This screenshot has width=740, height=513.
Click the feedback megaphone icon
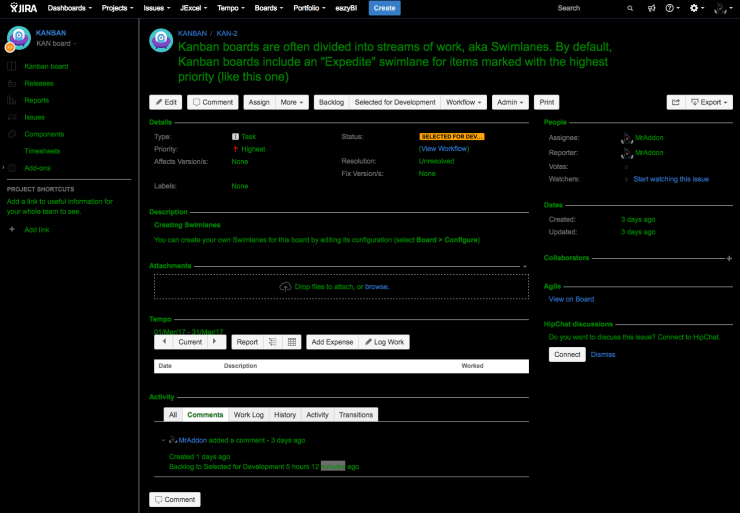(651, 8)
